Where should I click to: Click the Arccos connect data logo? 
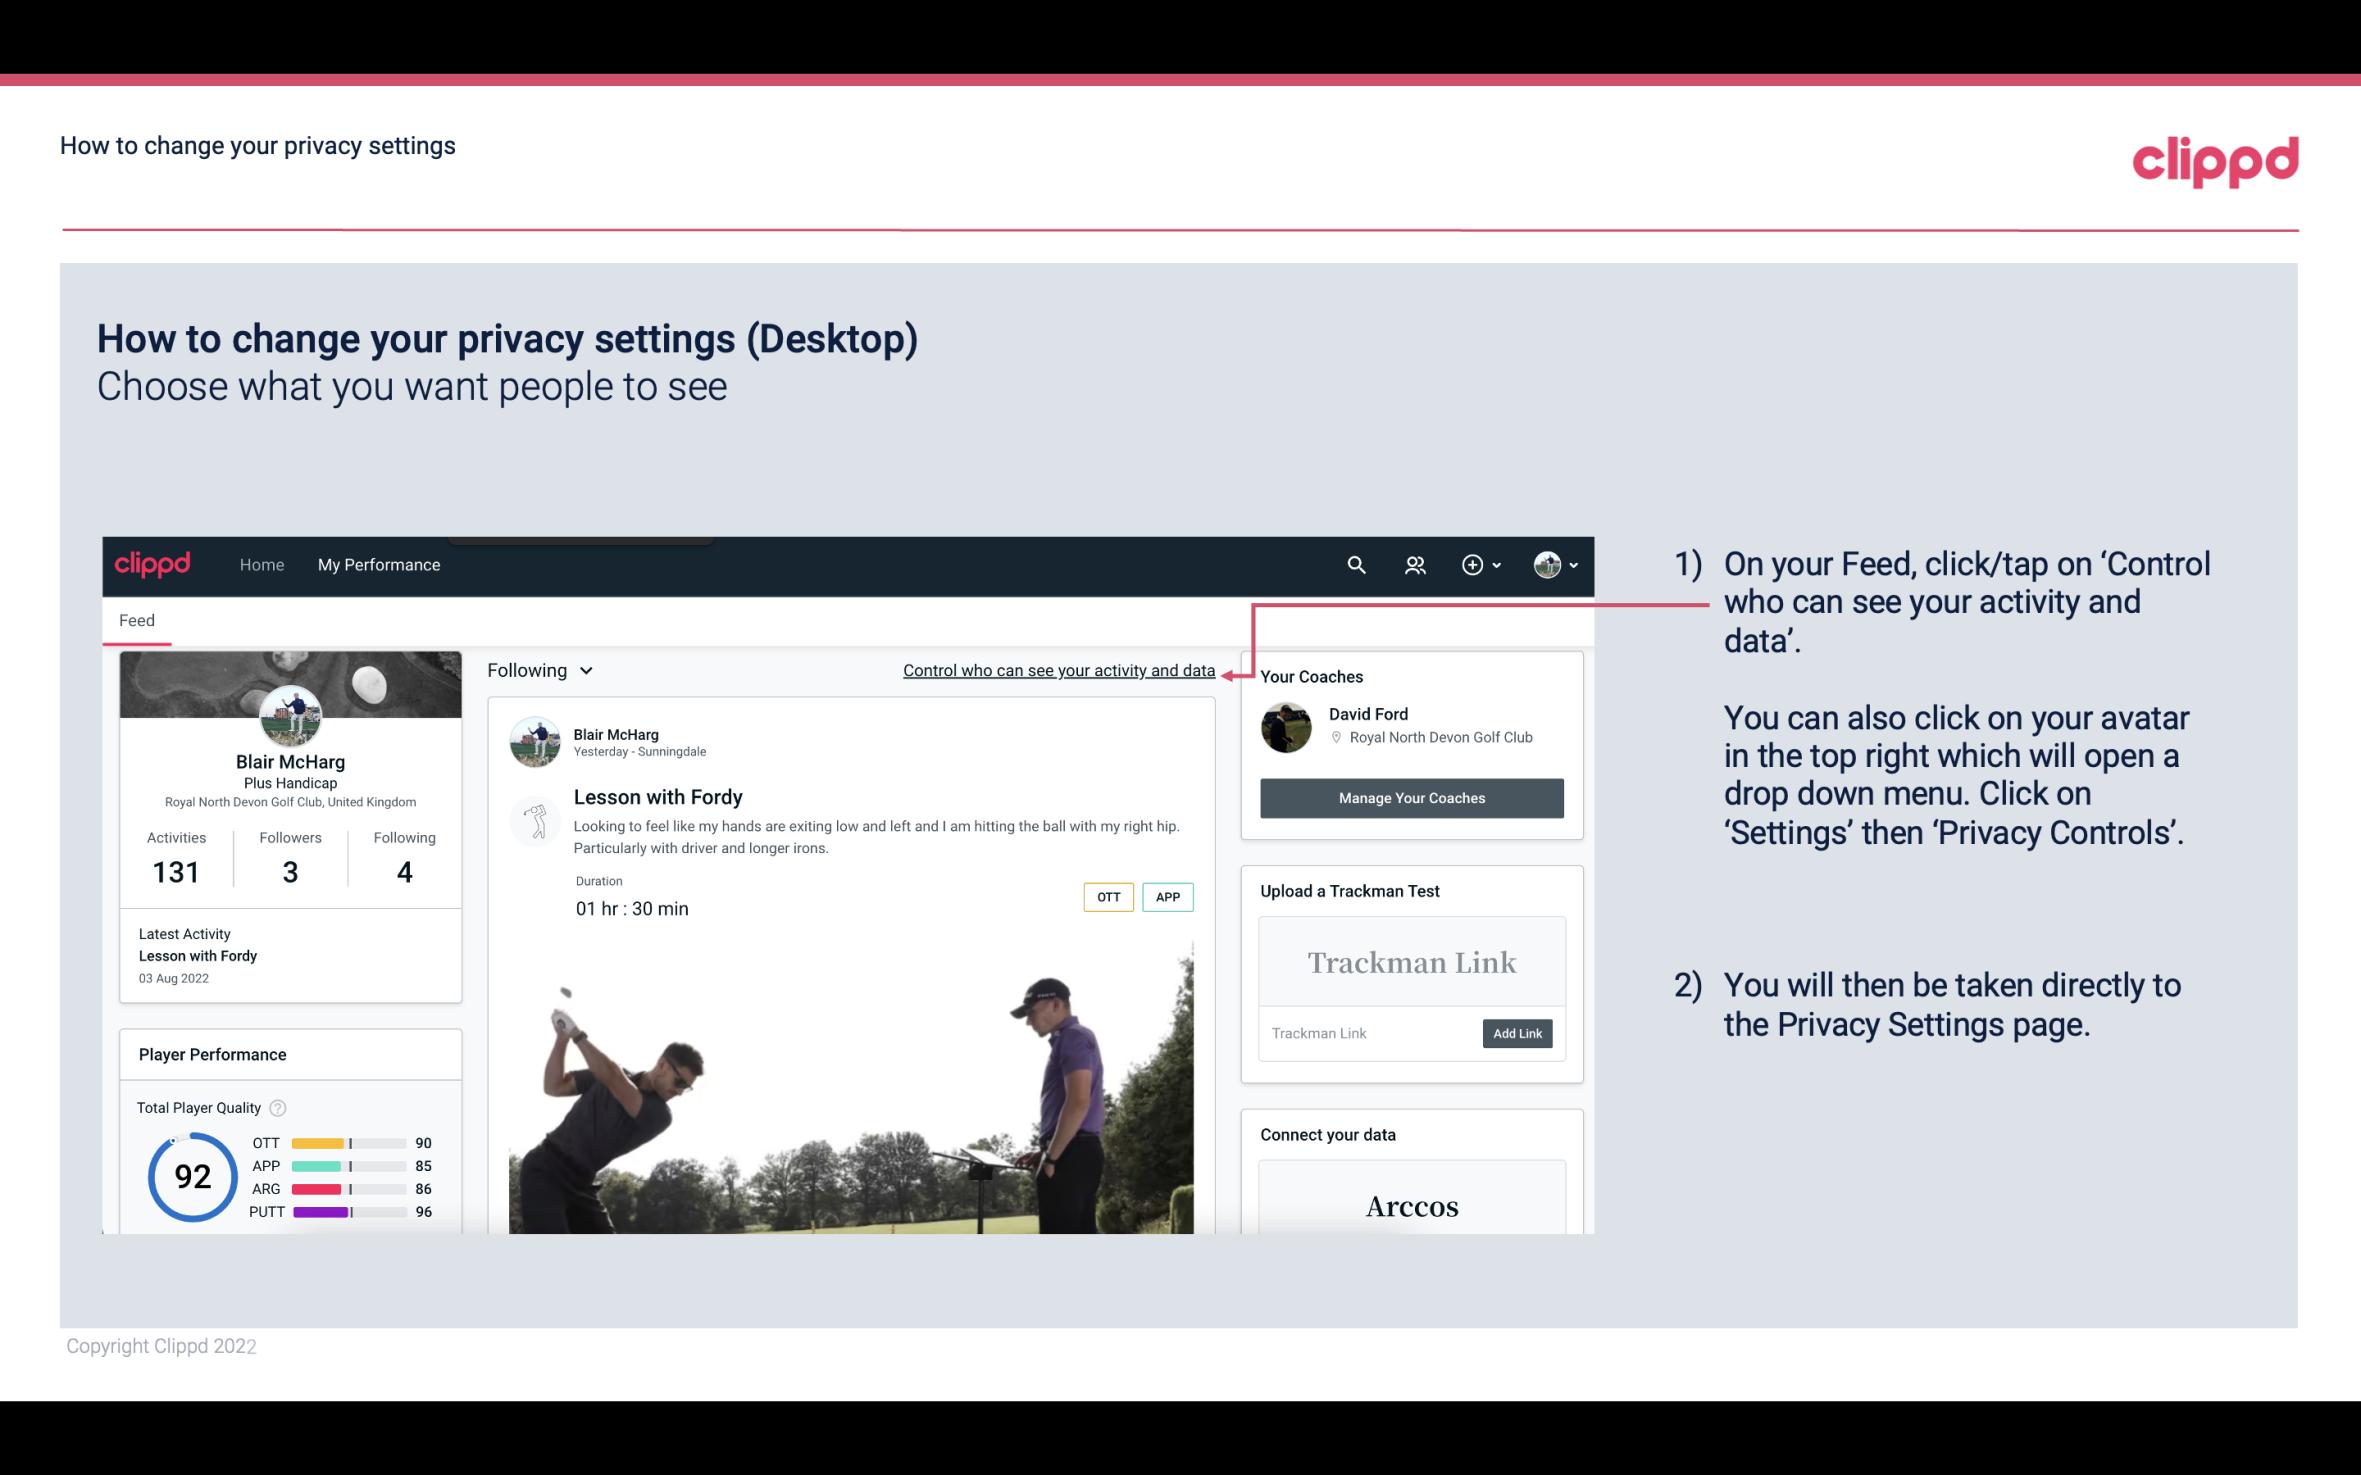1410,1207
